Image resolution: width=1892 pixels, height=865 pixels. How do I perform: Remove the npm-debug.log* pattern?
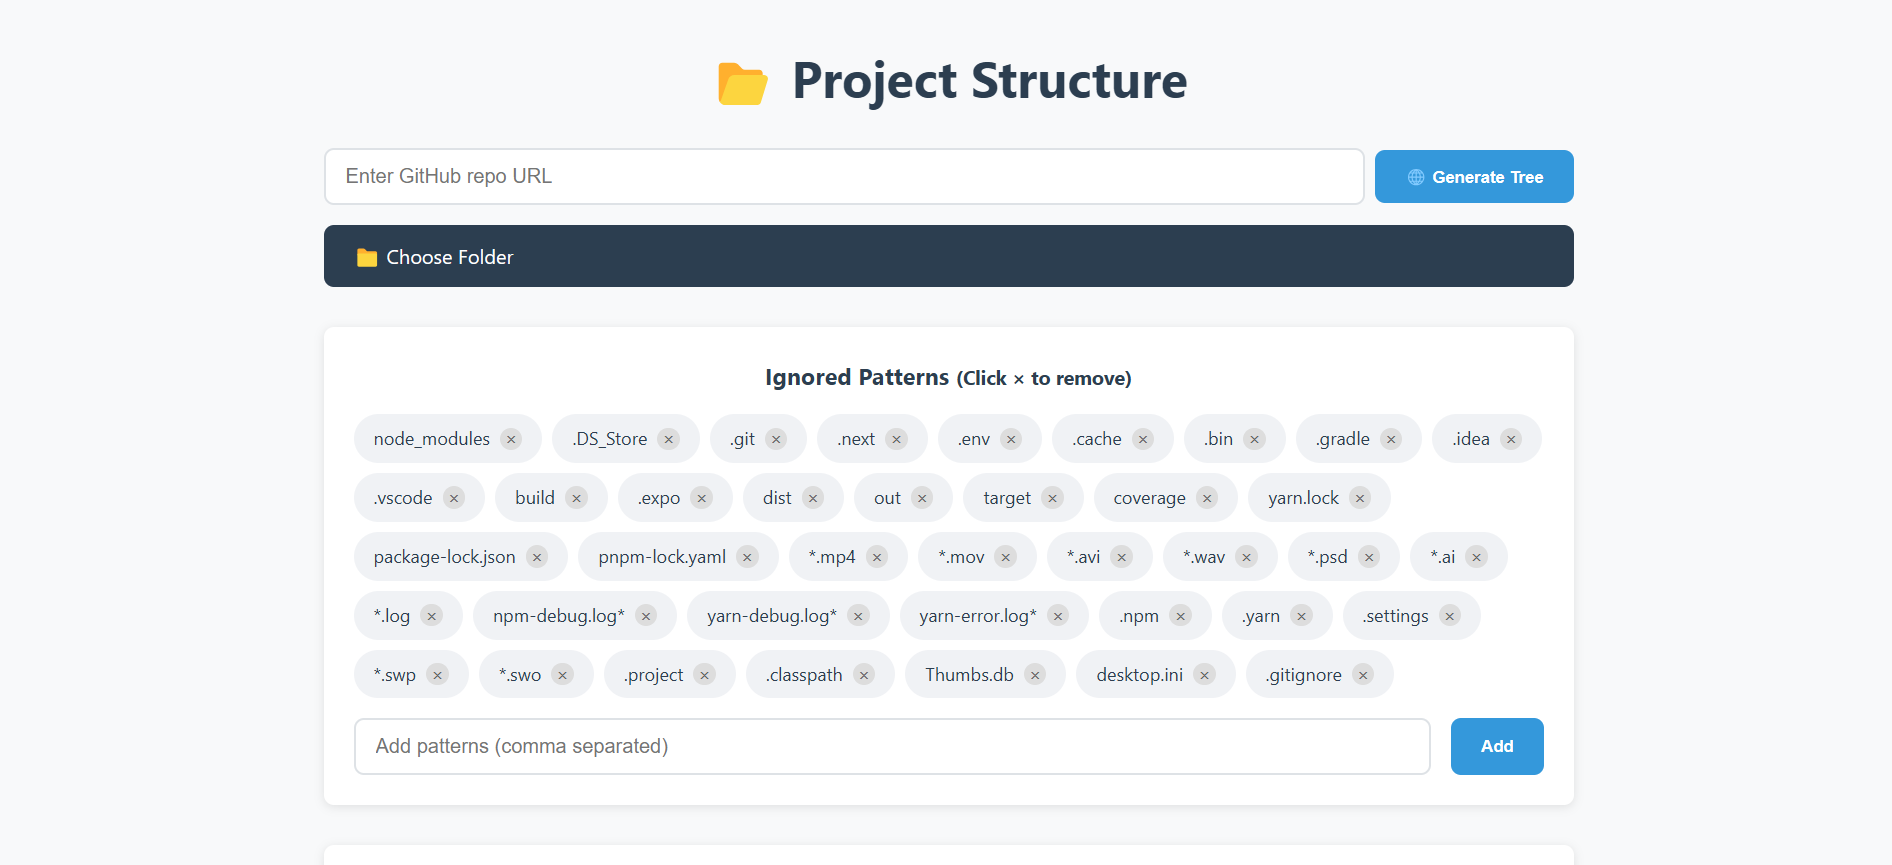[646, 616]
